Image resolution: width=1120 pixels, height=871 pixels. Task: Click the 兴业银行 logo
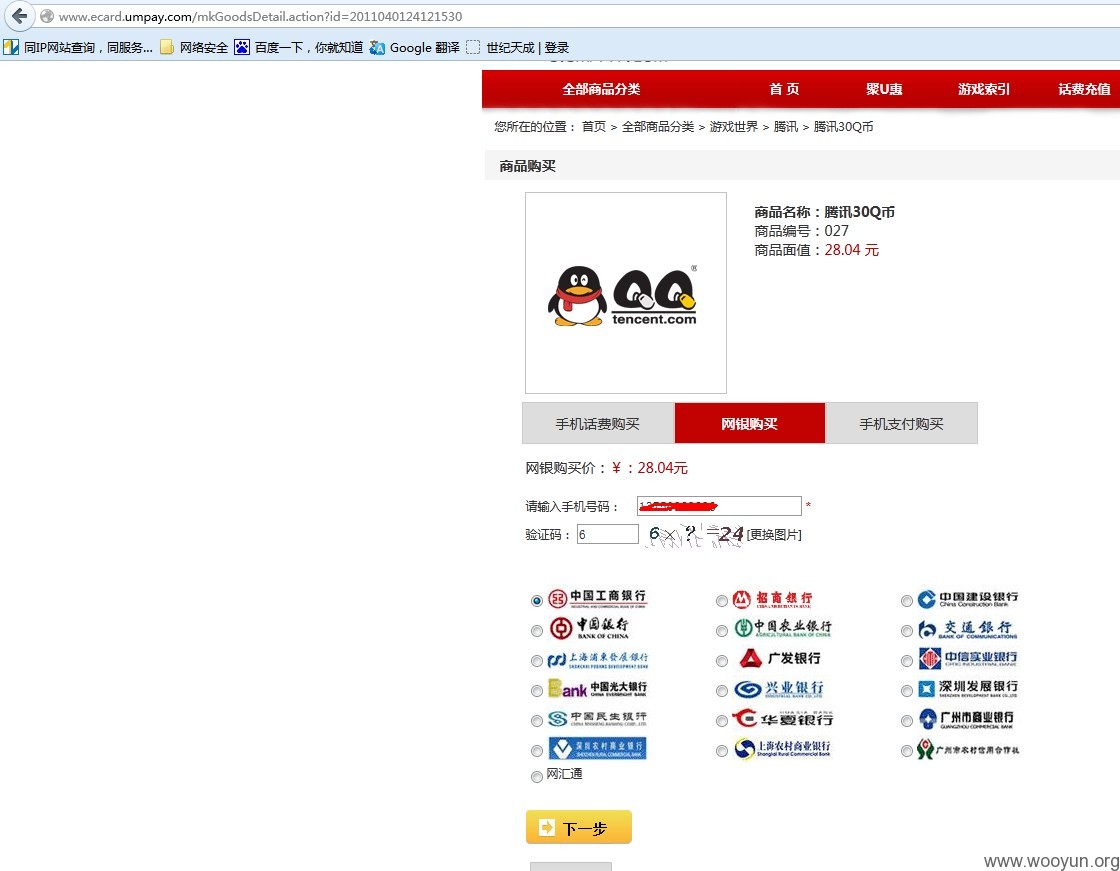[779, 689]
